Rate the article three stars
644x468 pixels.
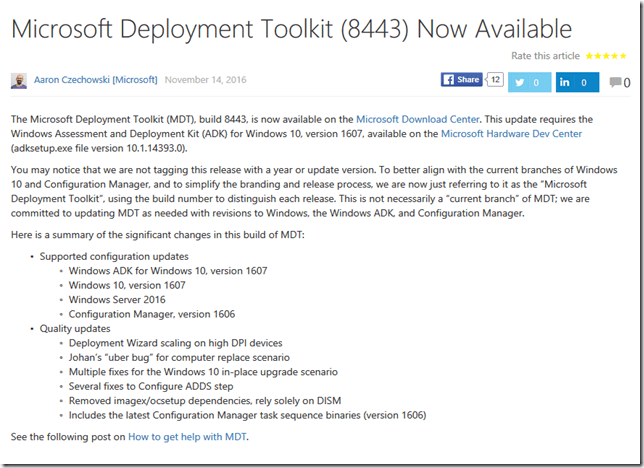[x=607, y=57]
